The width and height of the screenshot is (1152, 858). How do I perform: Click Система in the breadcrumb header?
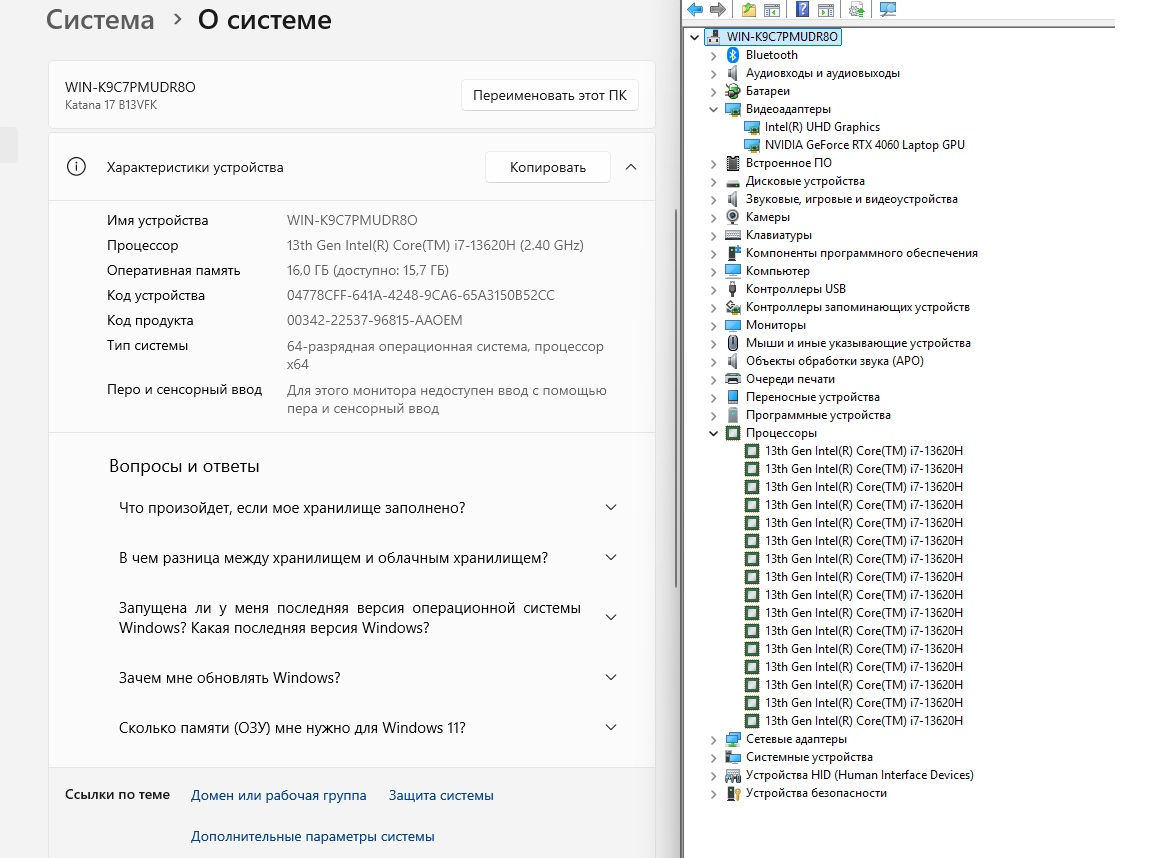(101, 20)
